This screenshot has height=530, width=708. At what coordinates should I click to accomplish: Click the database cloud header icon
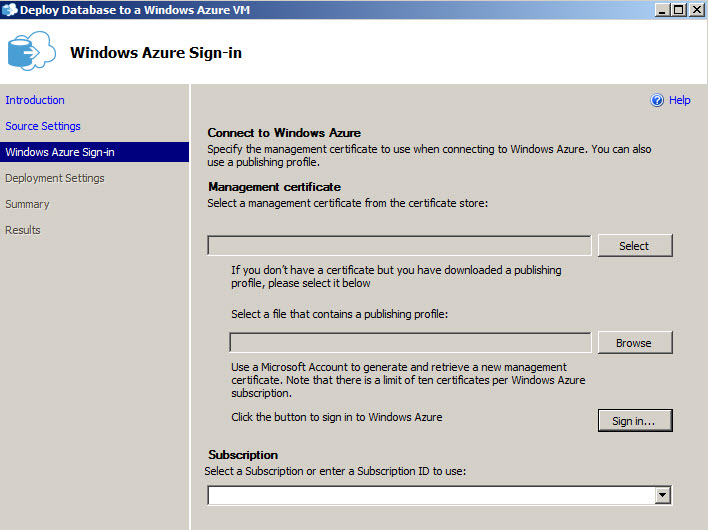point(32,51)
